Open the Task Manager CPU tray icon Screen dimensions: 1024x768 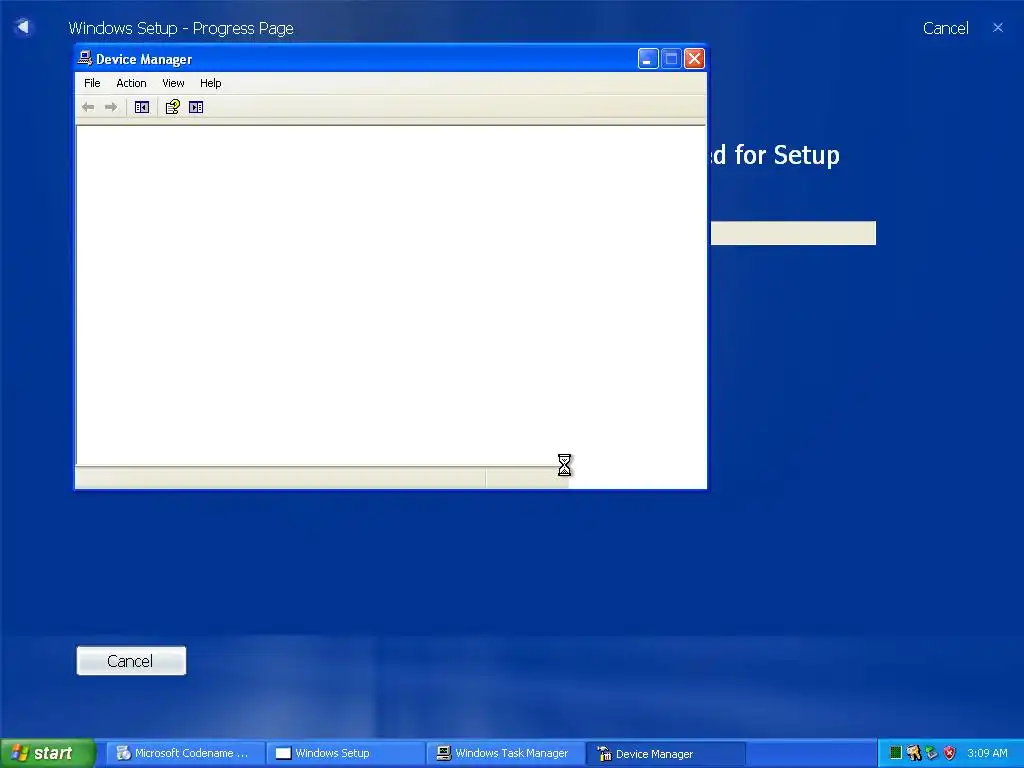[x=896, y=753]
